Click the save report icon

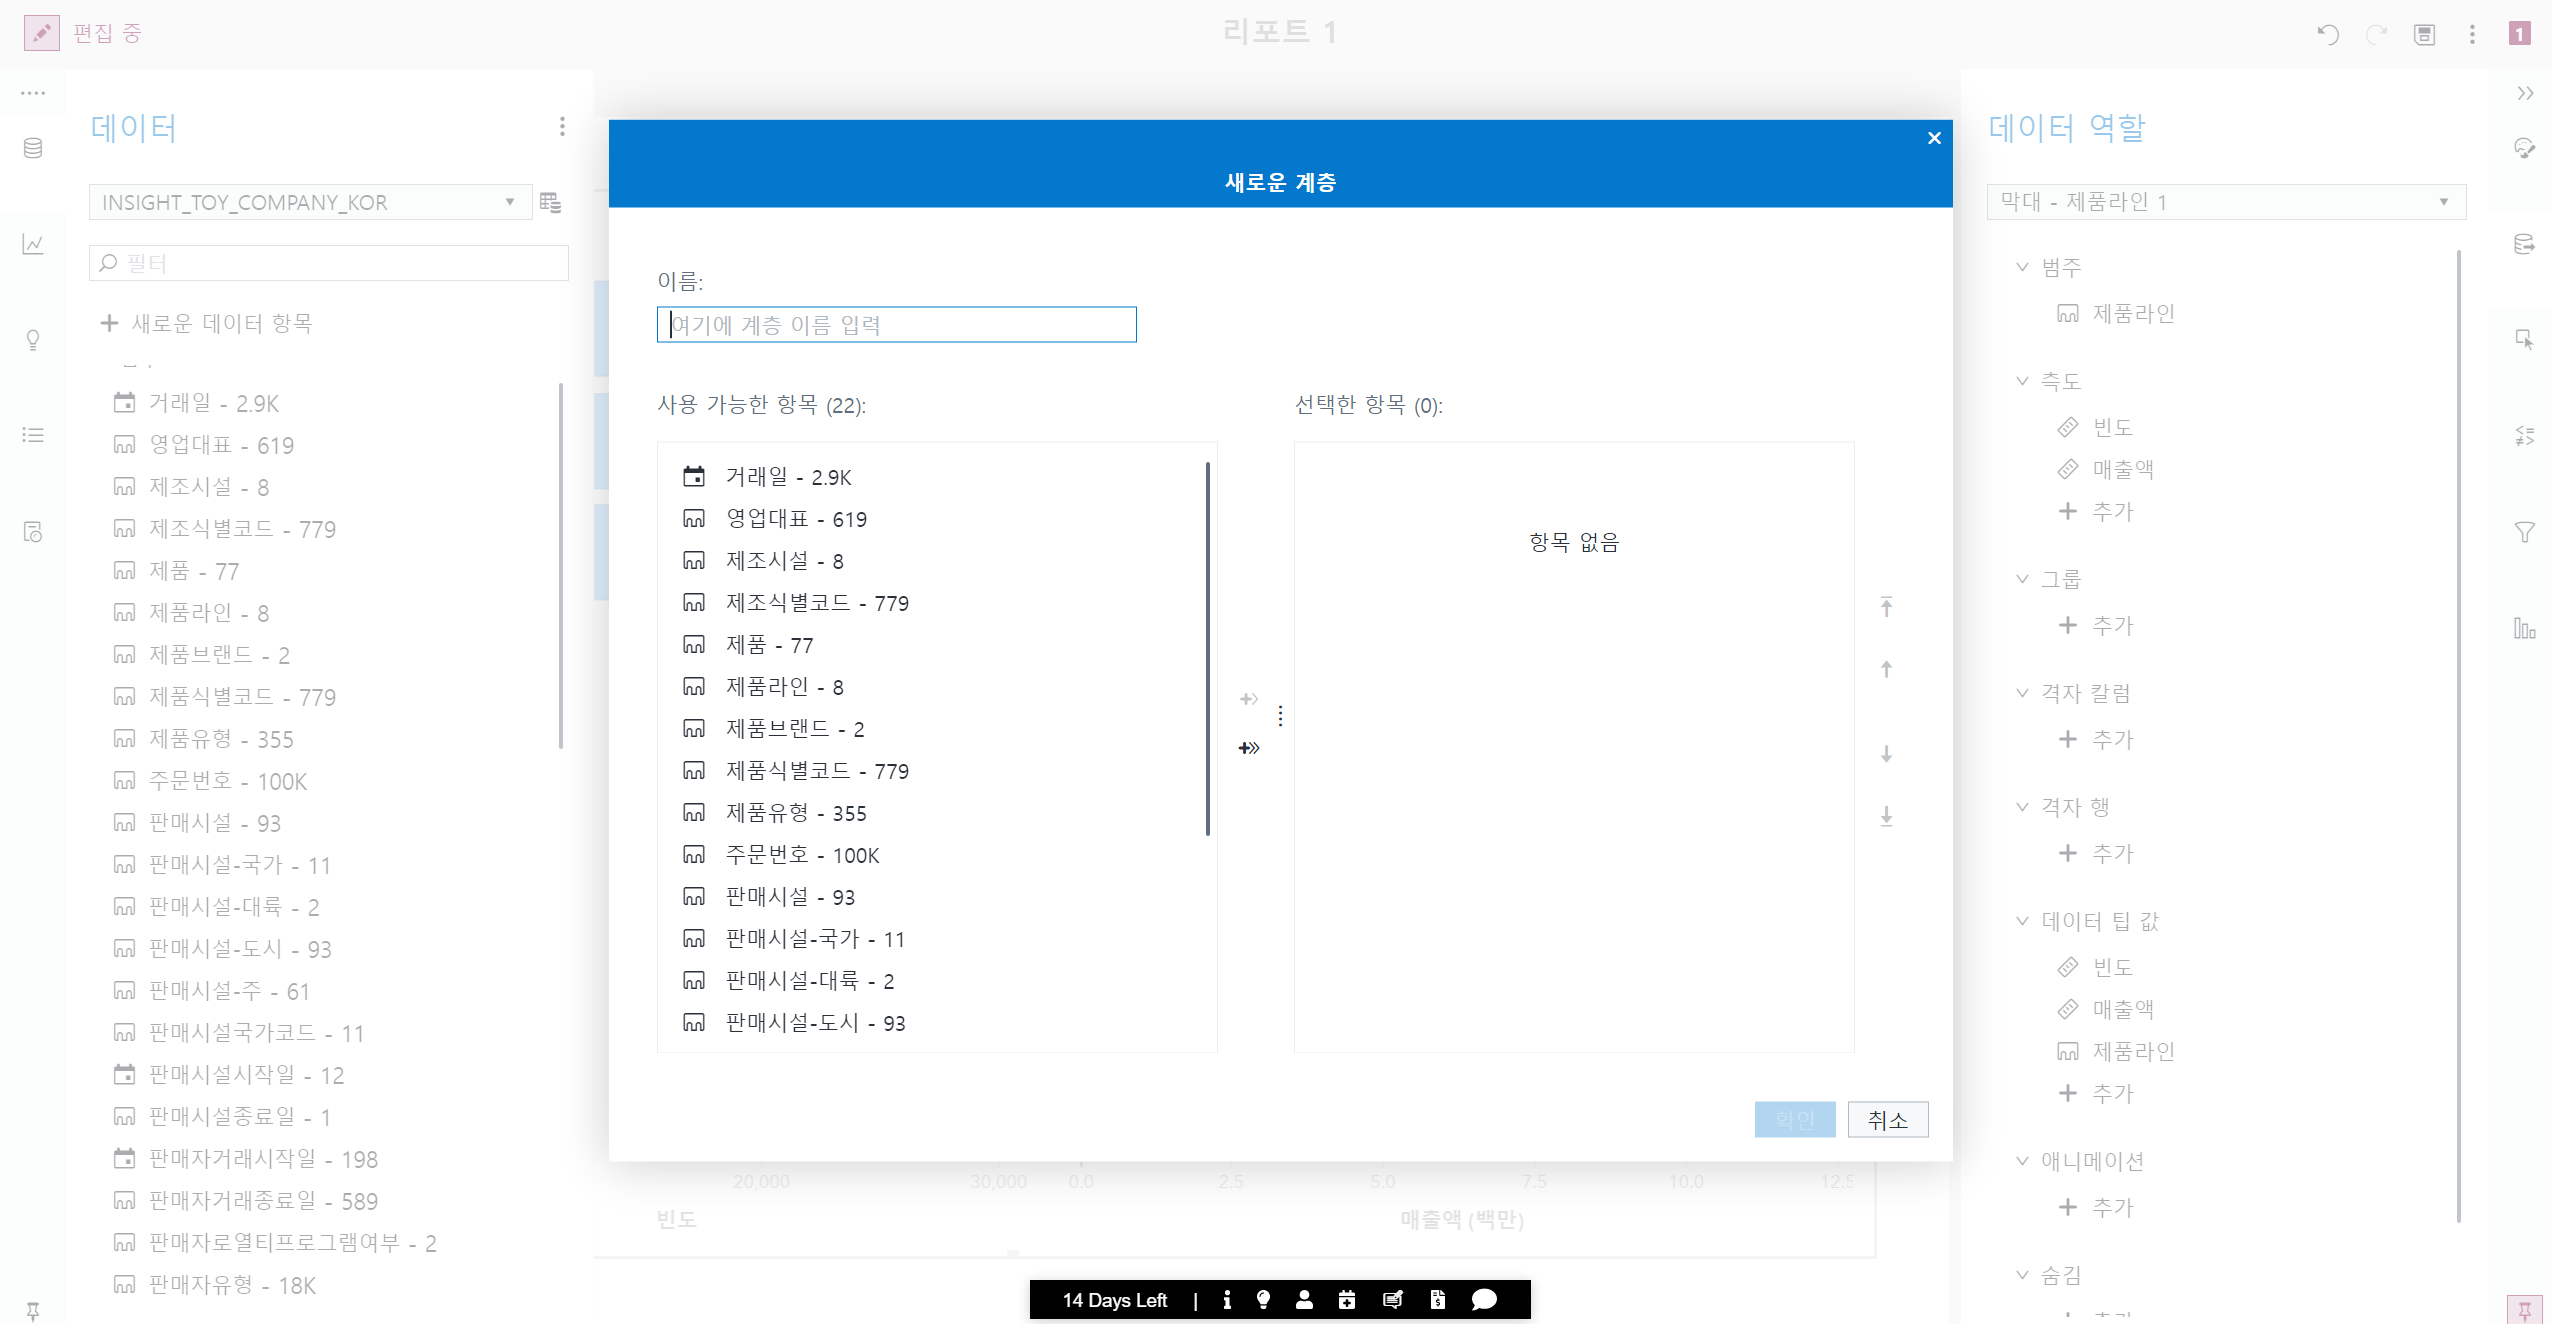click(2424, 35)
